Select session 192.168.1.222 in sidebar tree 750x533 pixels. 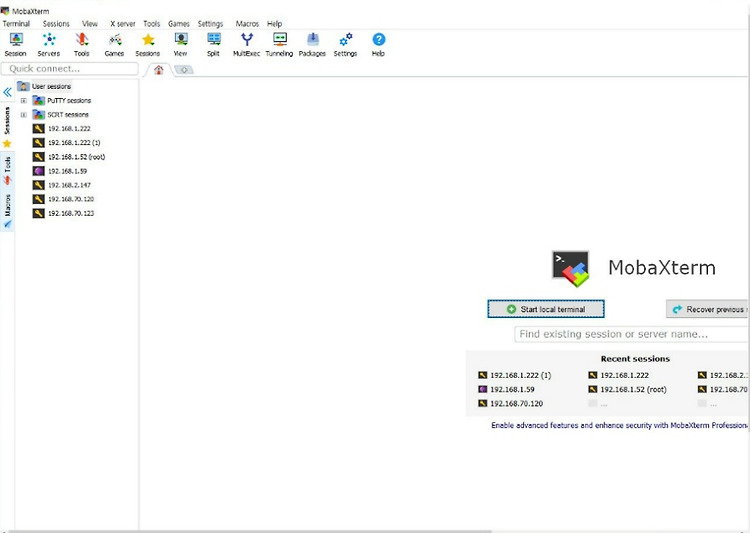[x=69, y=129]
